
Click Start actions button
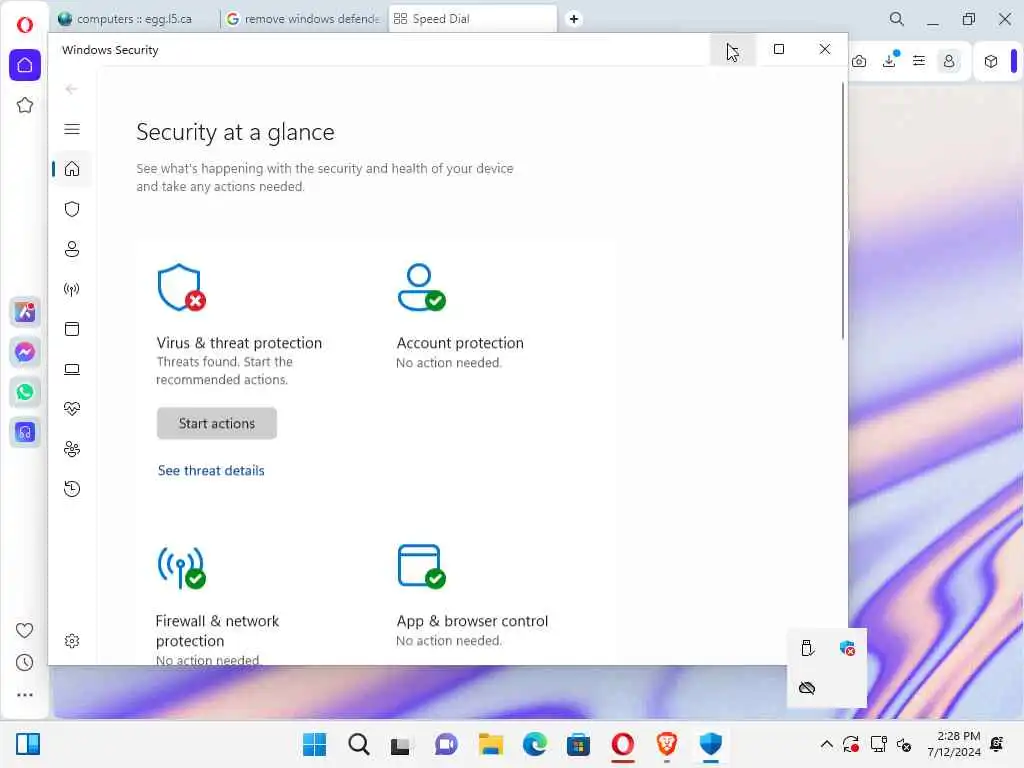click(217, 423)
